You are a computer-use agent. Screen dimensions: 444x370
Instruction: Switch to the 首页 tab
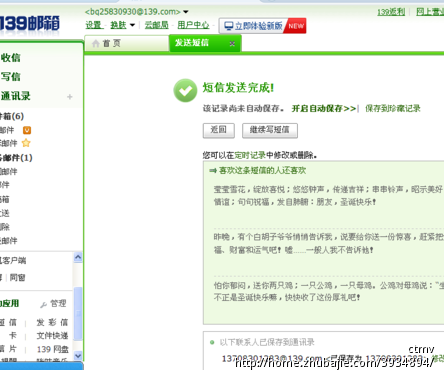pyautogui.click(x=127, y=43)
